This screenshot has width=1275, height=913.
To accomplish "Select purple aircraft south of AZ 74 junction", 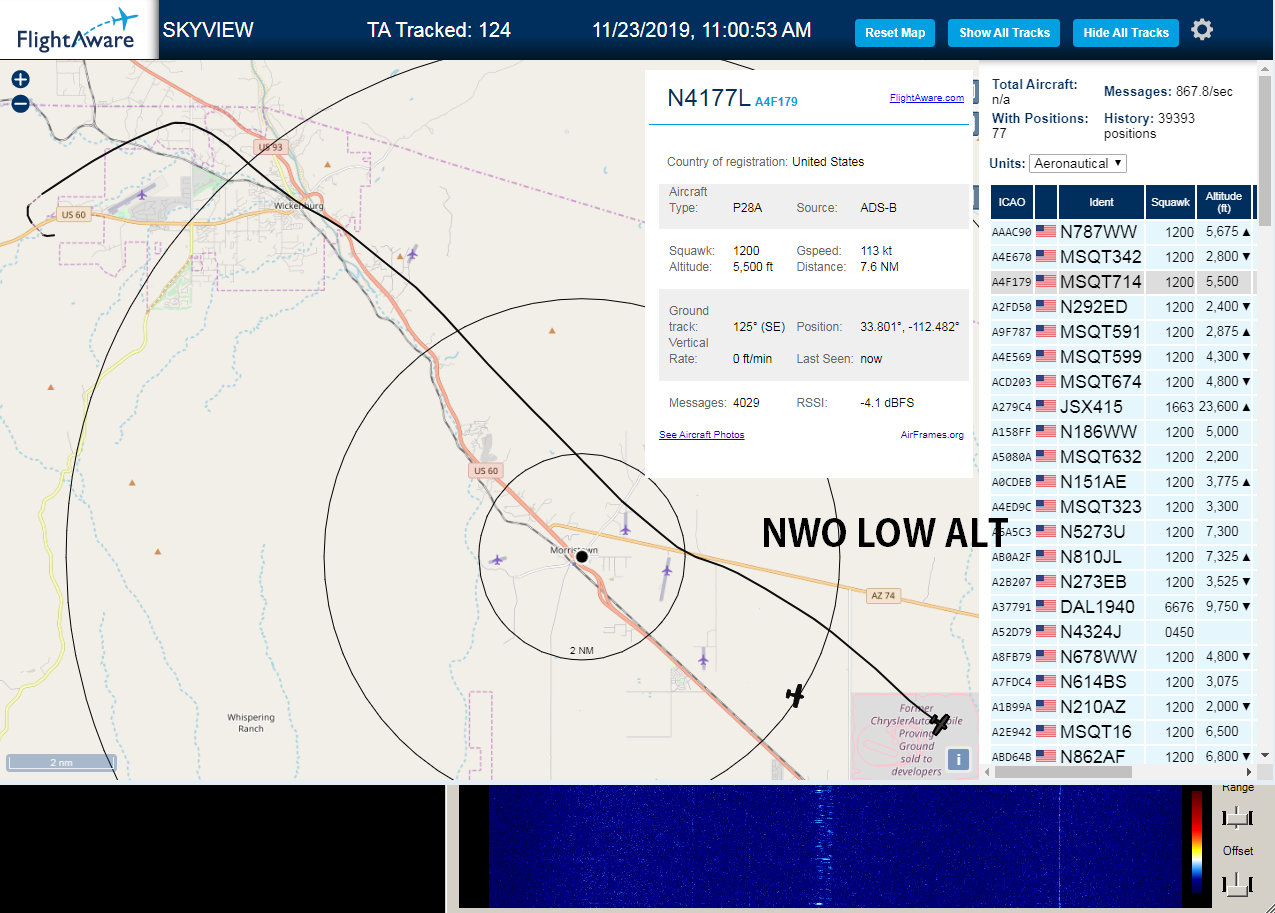I will 704,658.
